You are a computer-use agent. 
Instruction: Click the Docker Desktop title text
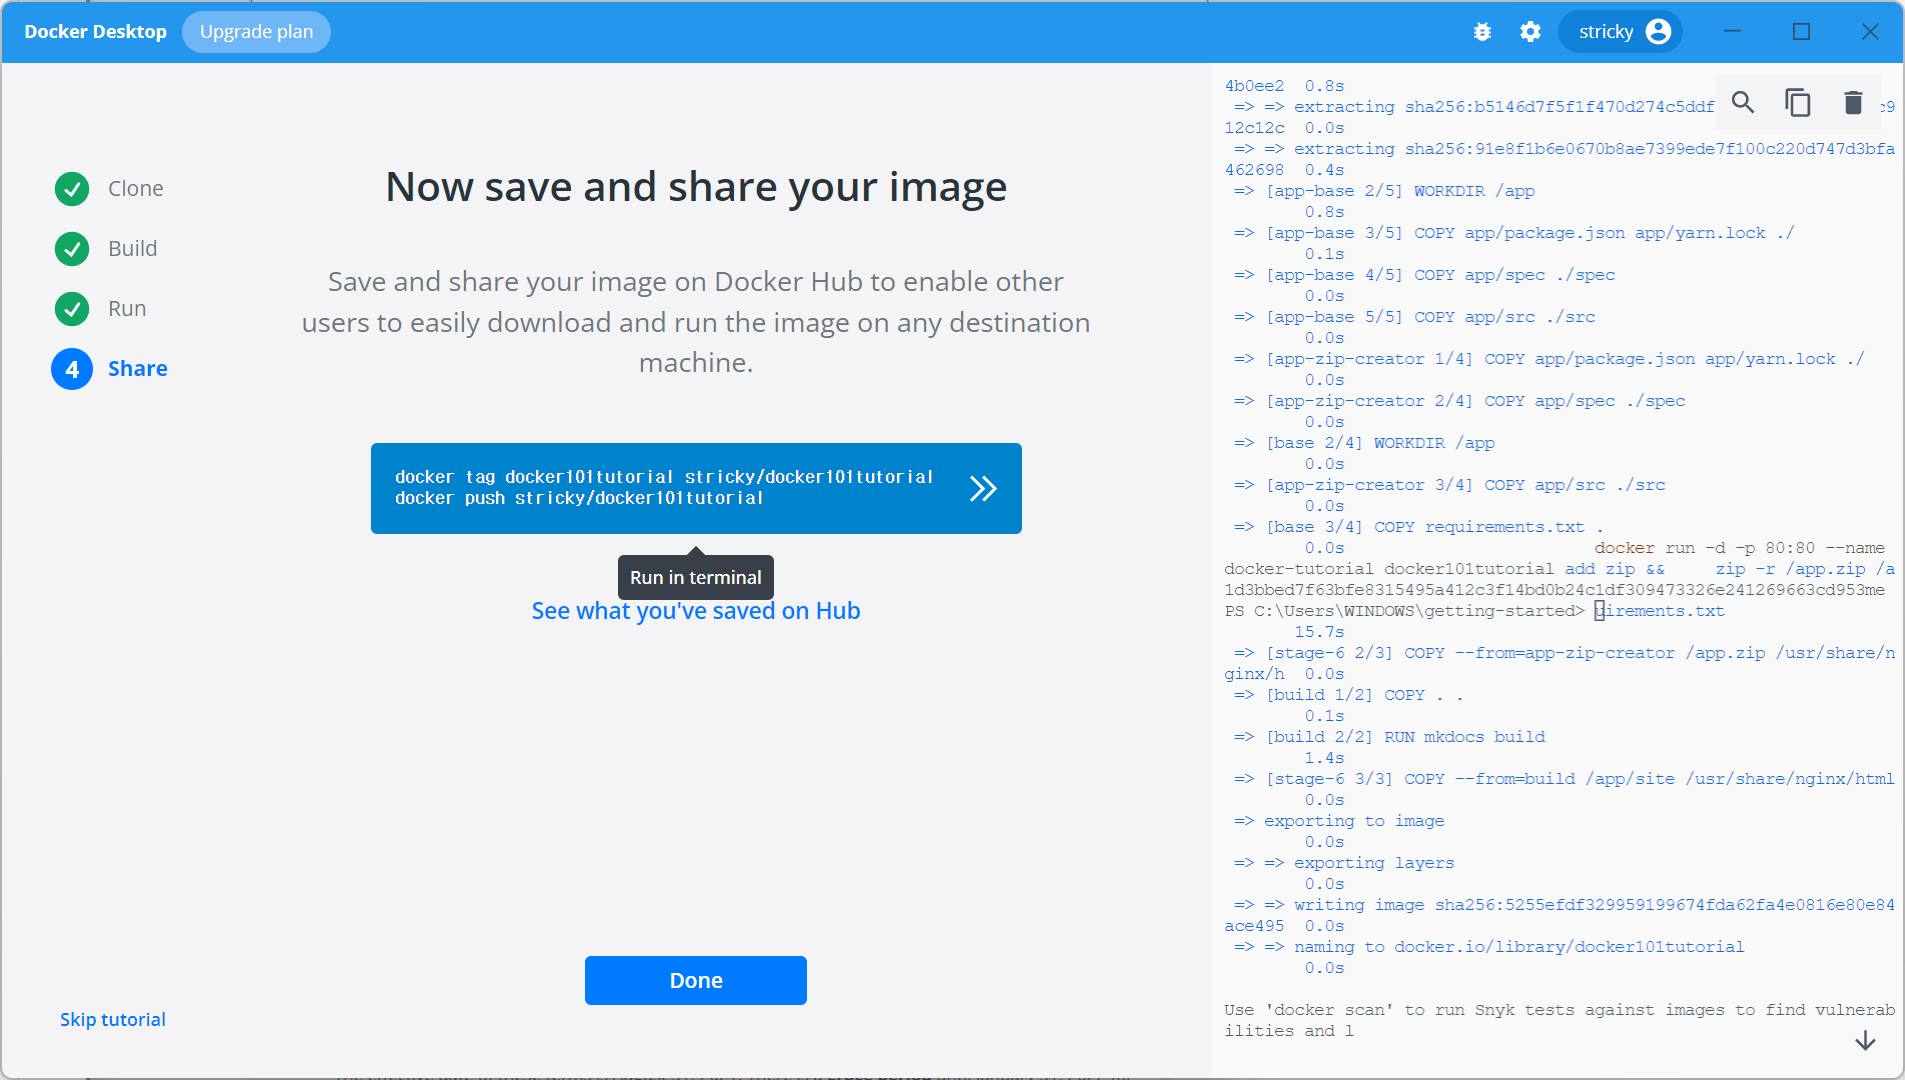pyautogui.click(x=96, y=32)
